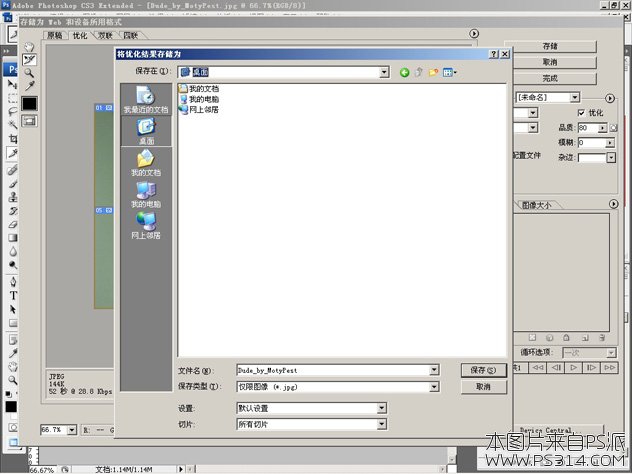
Task: Select the Zoom tool in Save for Web dialog
Action: click(29, 73)
